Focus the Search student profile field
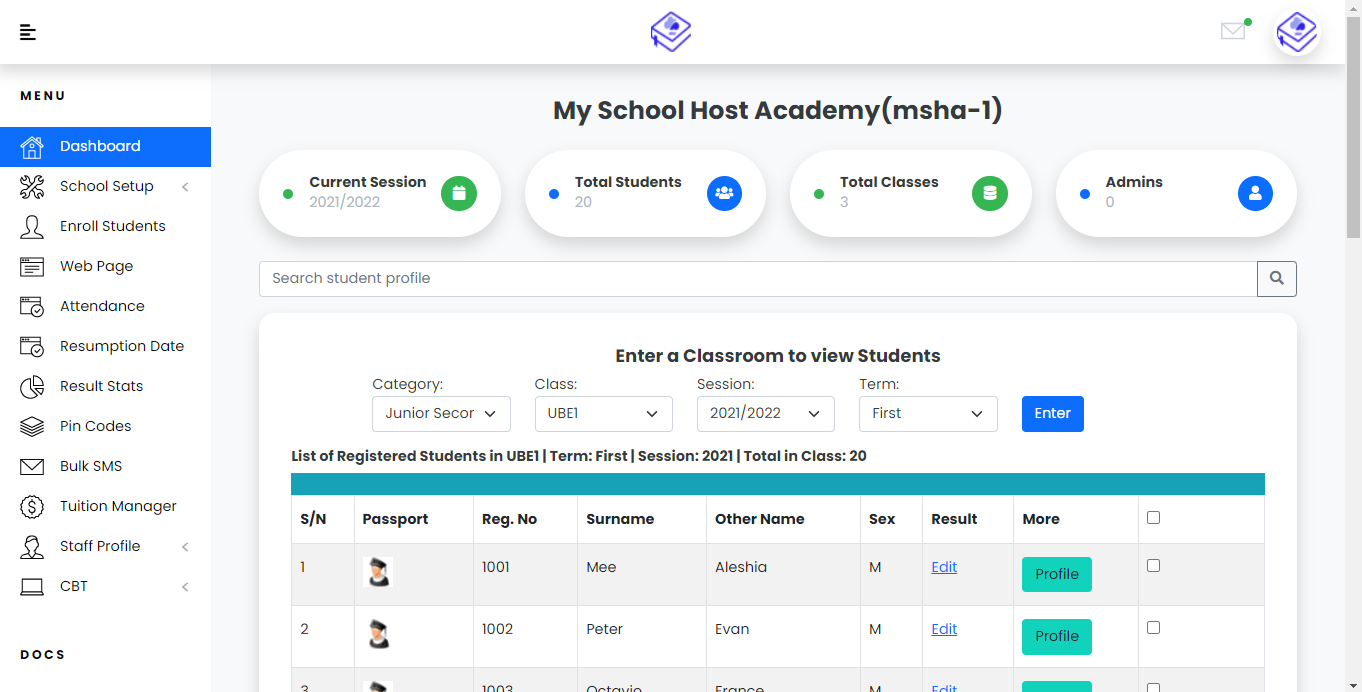The height and width of the screenshot is (692, 1362). (x=757, y=279)
